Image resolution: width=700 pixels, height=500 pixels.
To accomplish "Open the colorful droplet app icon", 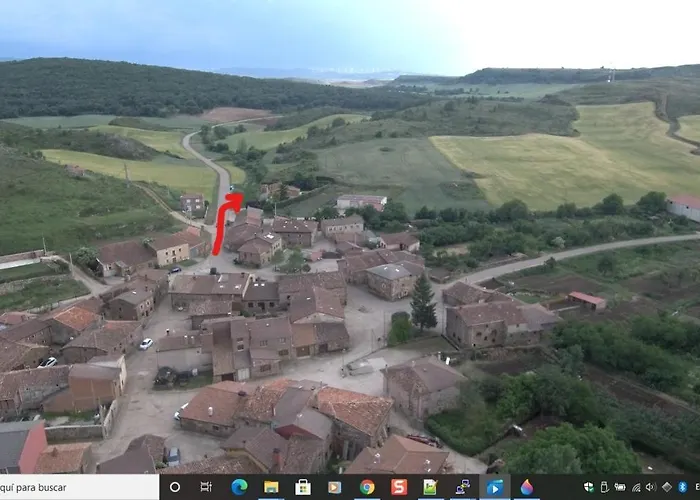I will tap(527, 487).
